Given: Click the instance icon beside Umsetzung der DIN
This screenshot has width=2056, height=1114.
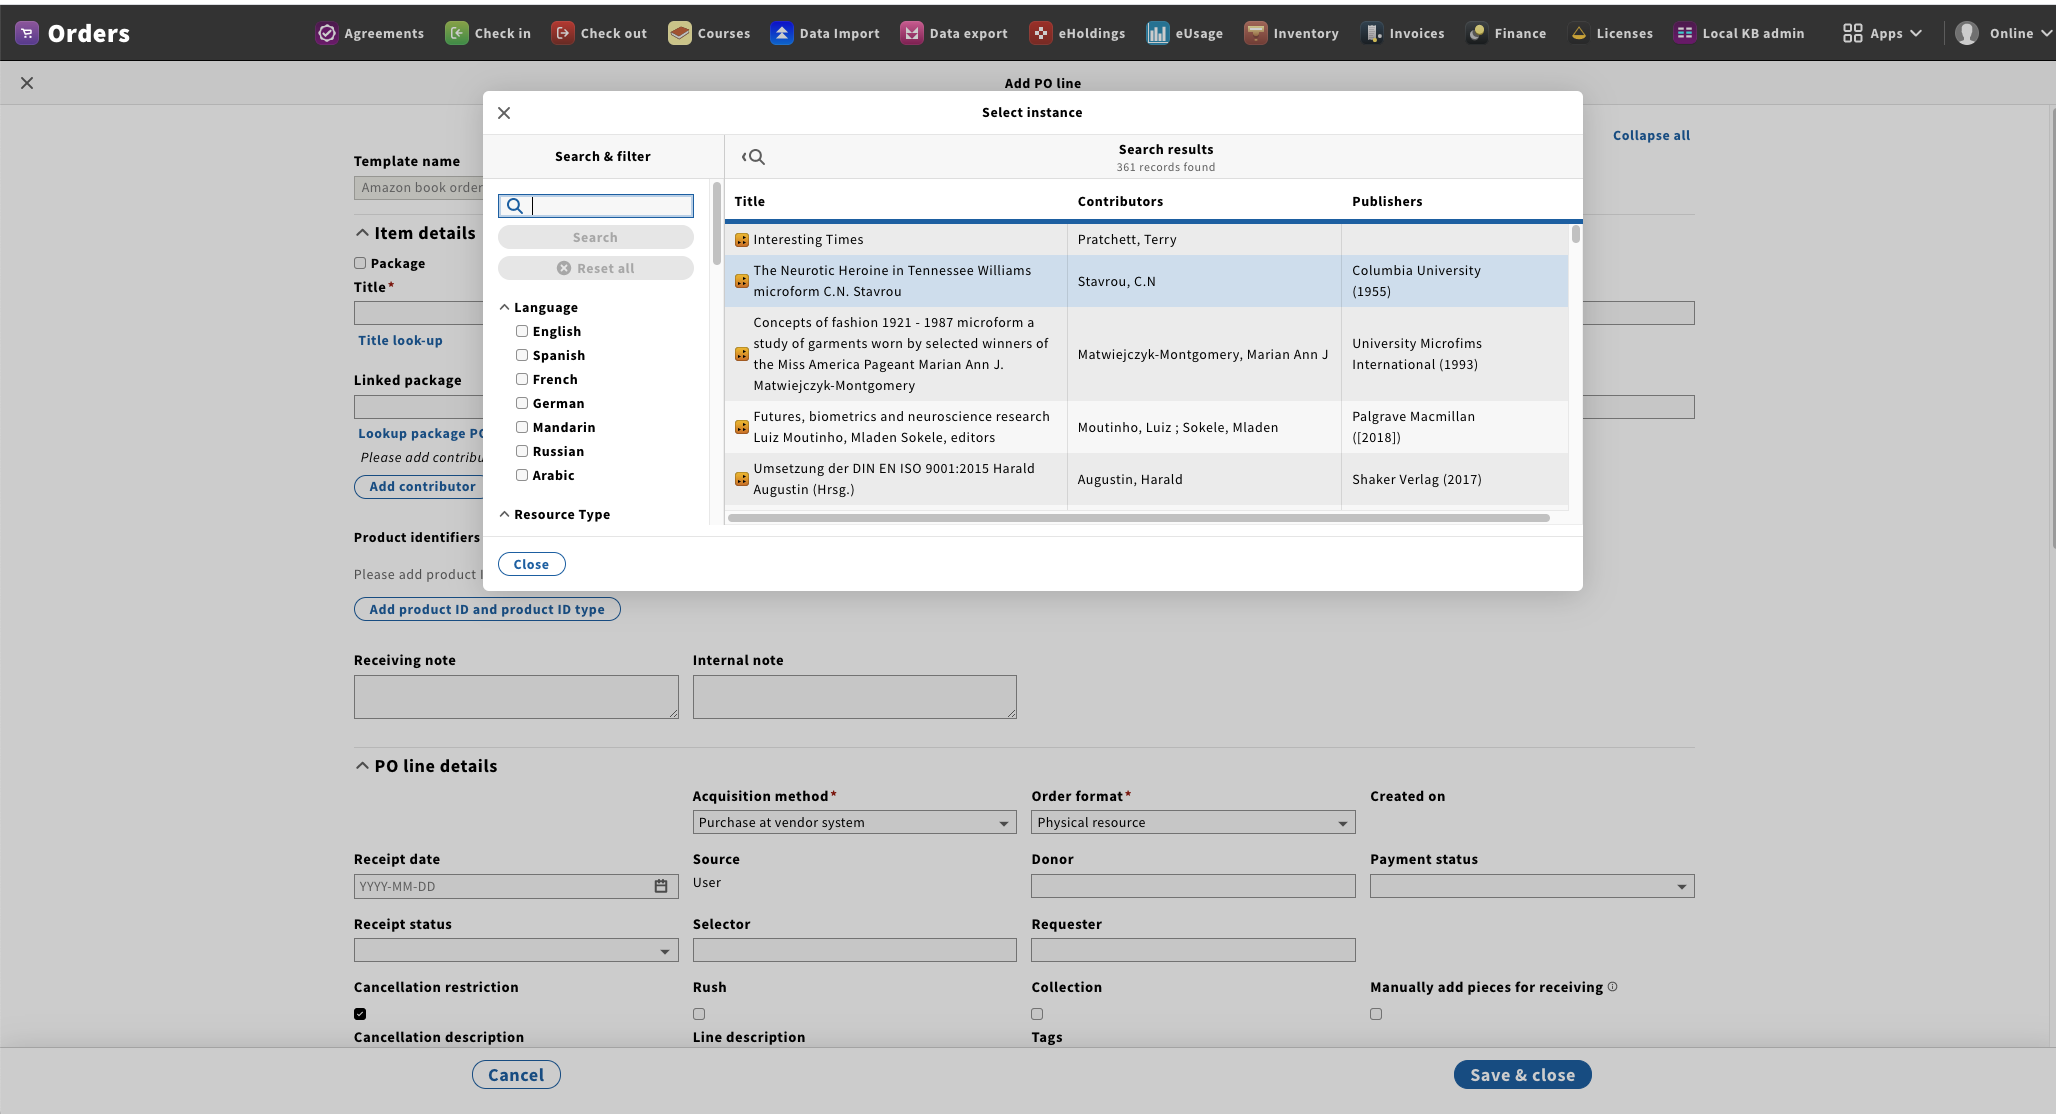Looking at the screenshot, I should click(x=742, y=479).
